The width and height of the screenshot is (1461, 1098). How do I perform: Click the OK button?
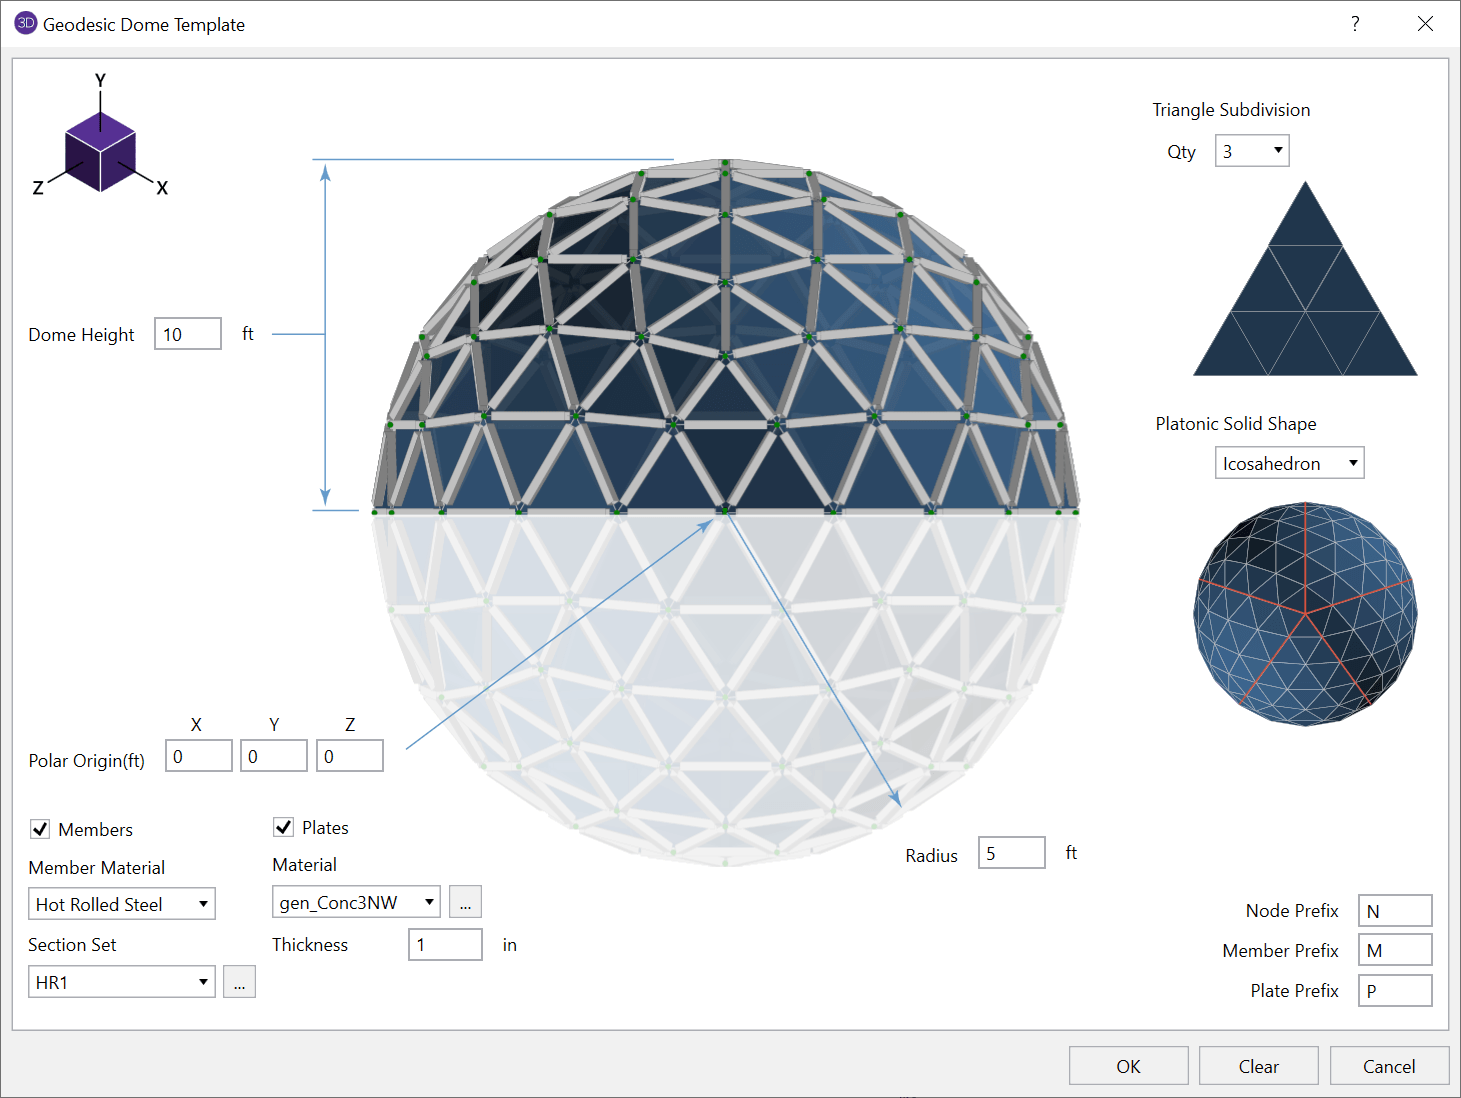(1128, 1065)
